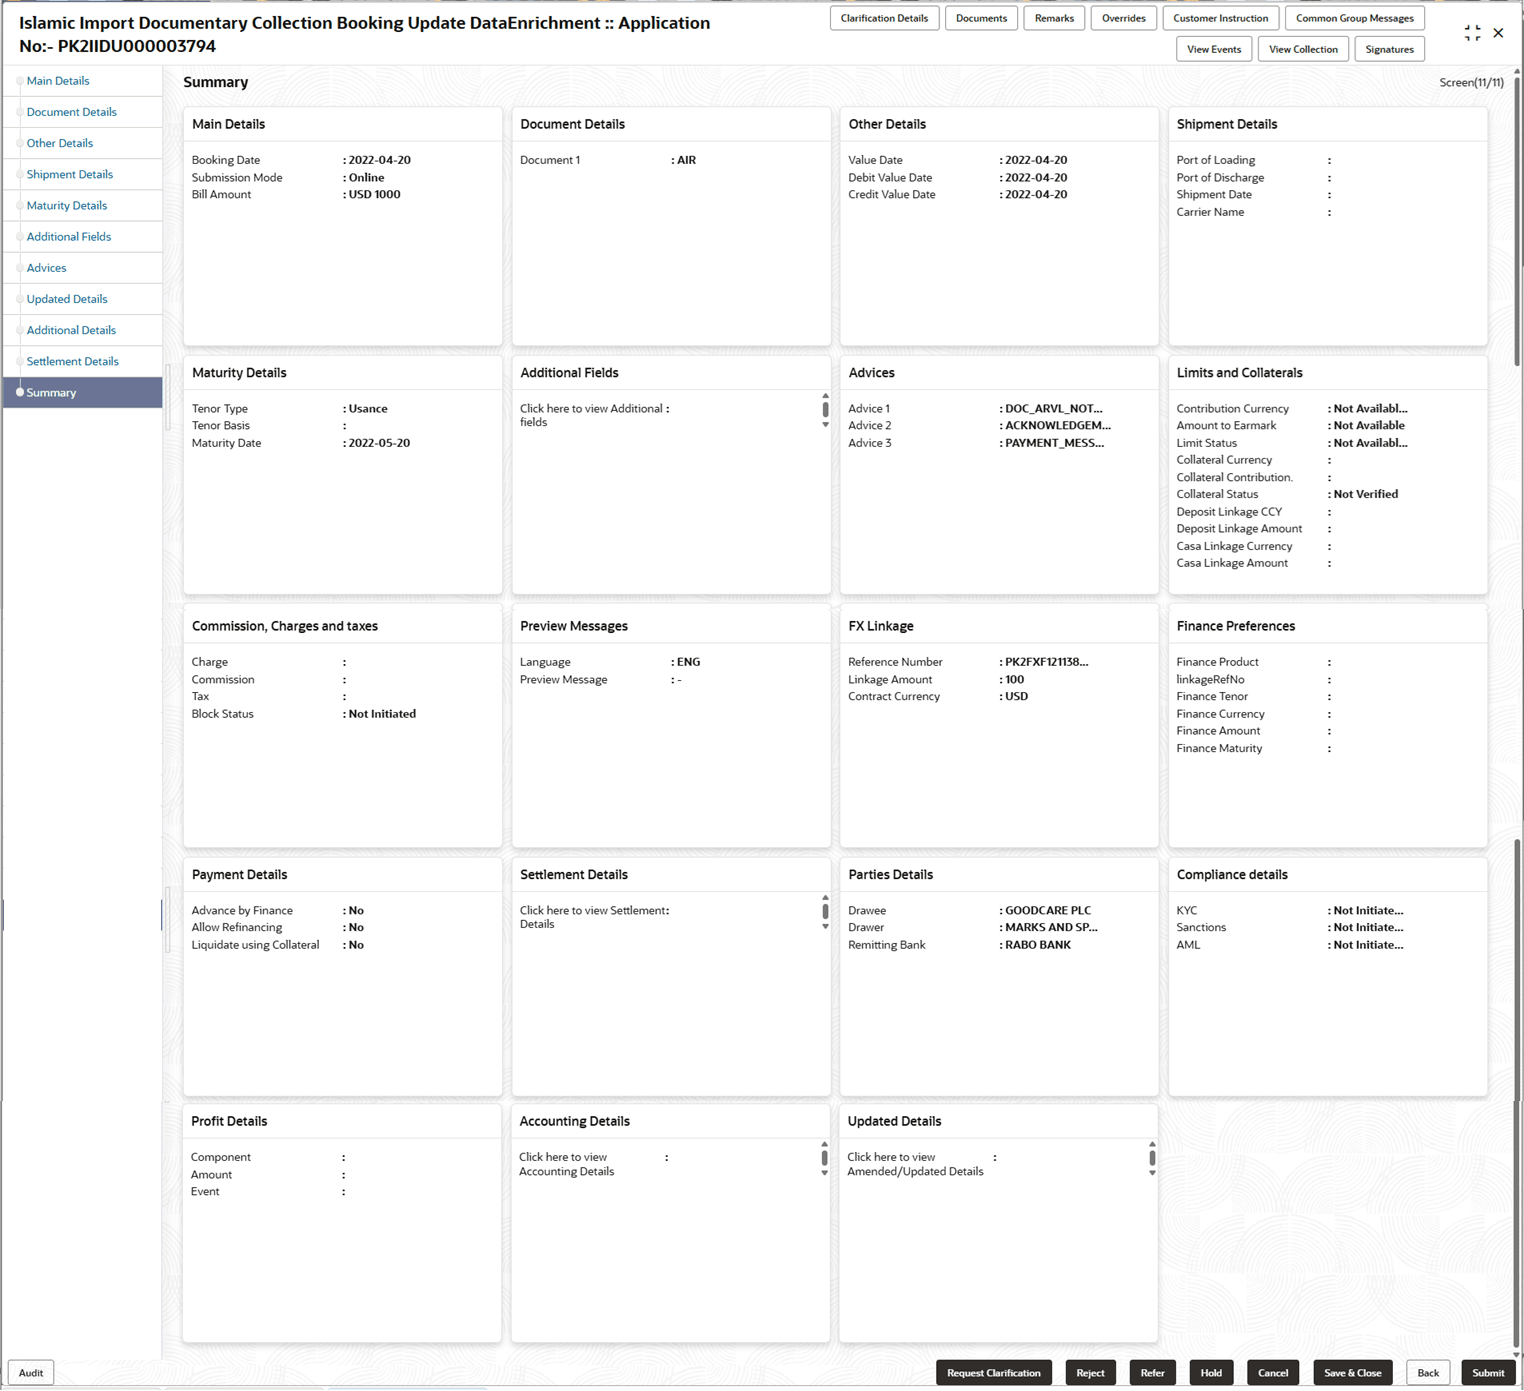Click the down chevron in Settlement Details tile
Image resolution: width=1524 pixels, height=1391 pixels.
point(825,925)
